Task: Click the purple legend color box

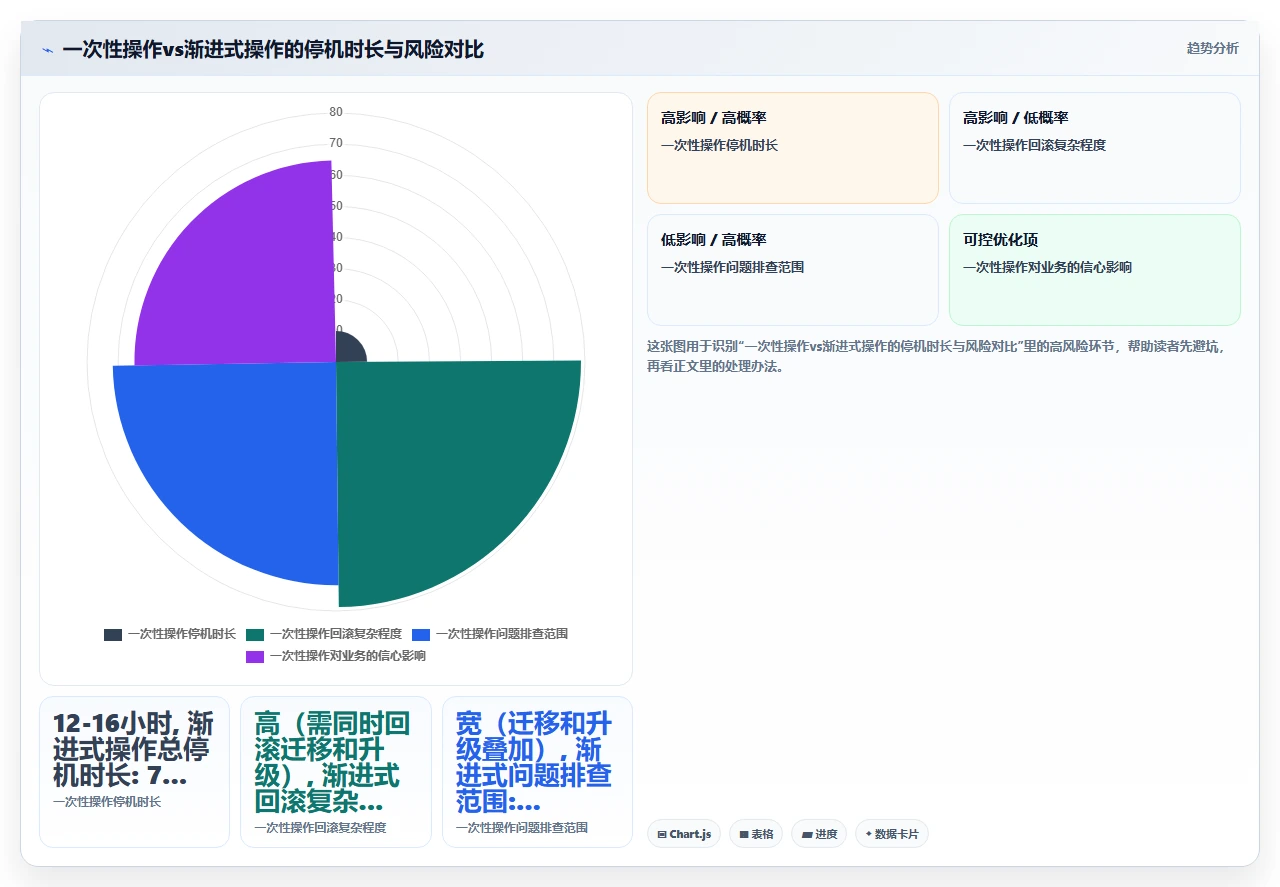Action: click(x=255, y=656)
